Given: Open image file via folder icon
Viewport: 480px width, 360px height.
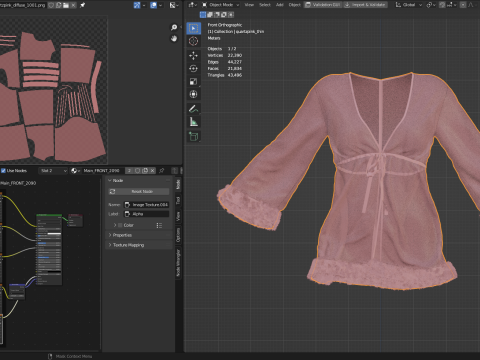Looking at the screenshot, I should [x=66, y=5].
